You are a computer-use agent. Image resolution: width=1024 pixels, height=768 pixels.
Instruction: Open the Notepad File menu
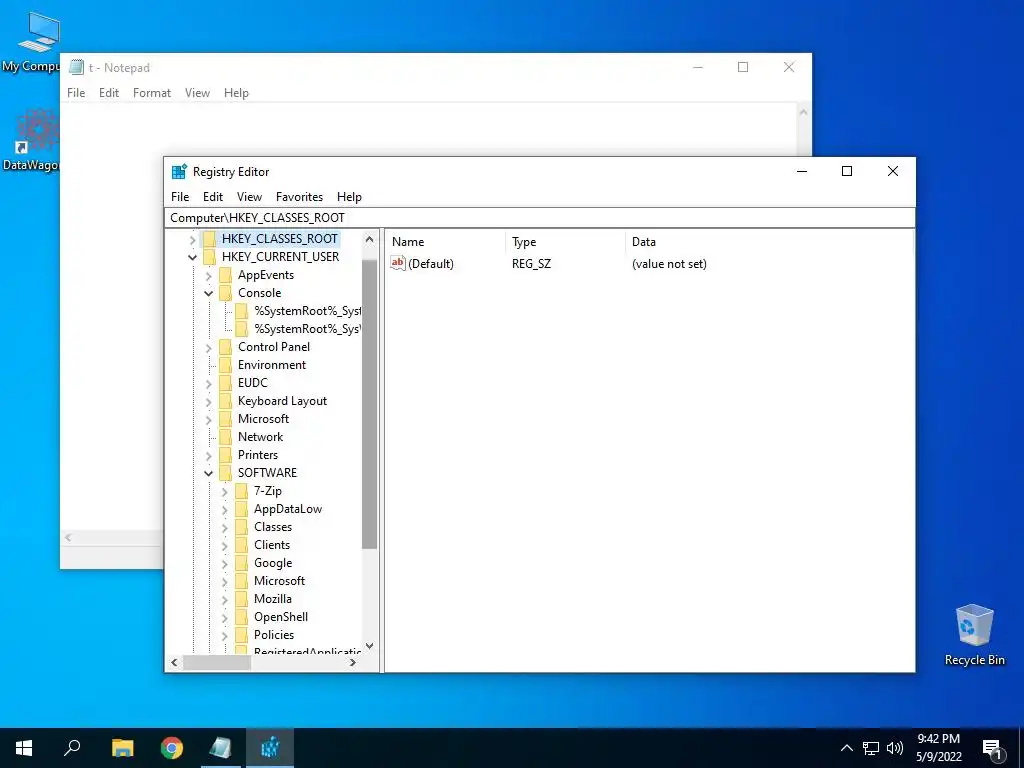(76, 93)
